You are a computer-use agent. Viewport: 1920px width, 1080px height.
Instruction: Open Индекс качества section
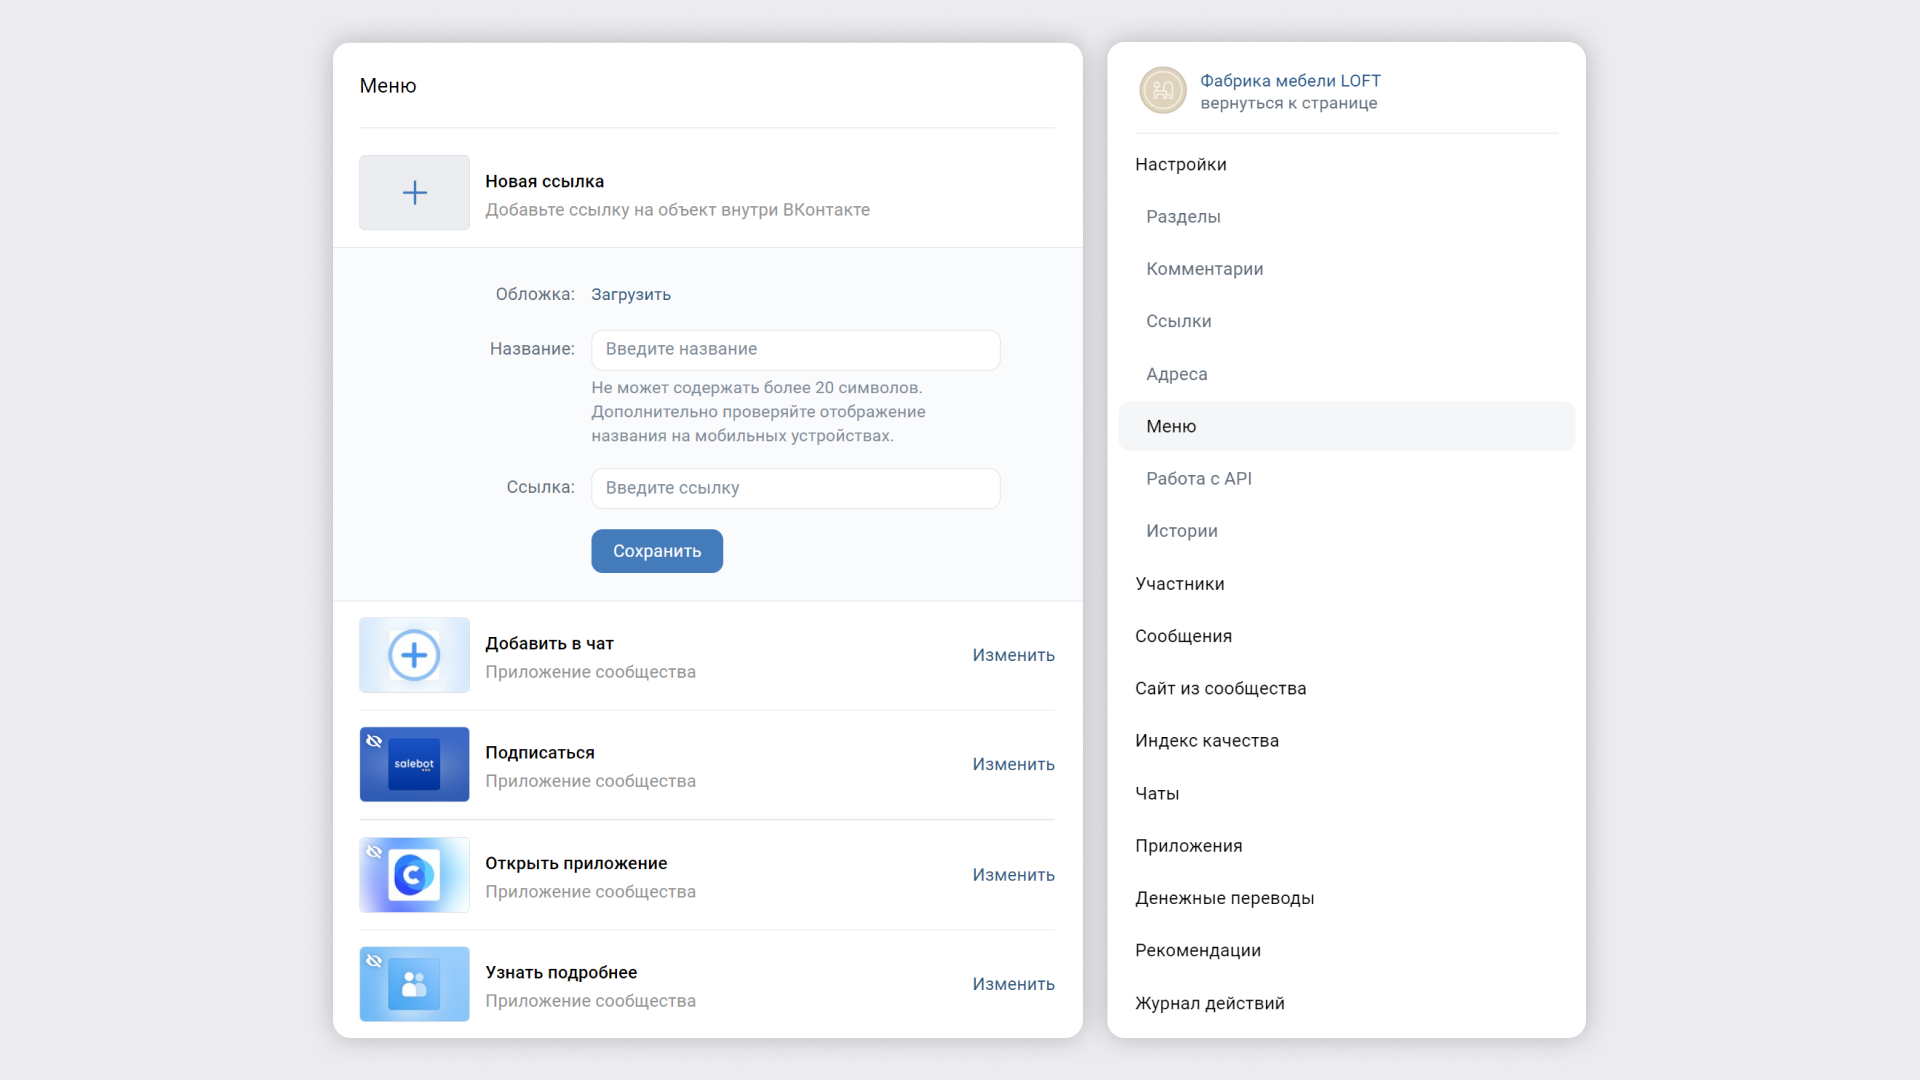point(1207,741)
